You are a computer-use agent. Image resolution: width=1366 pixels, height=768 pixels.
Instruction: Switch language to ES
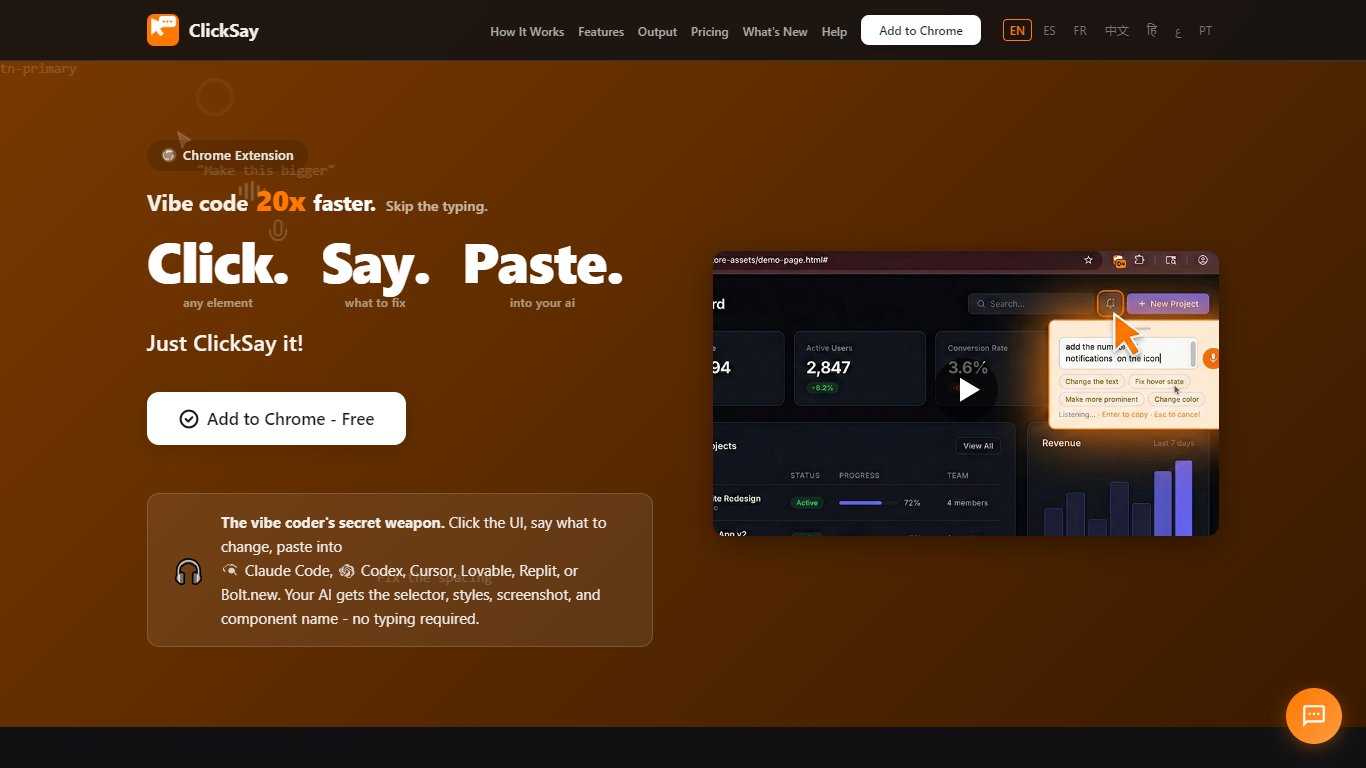tap(1049, 31)
